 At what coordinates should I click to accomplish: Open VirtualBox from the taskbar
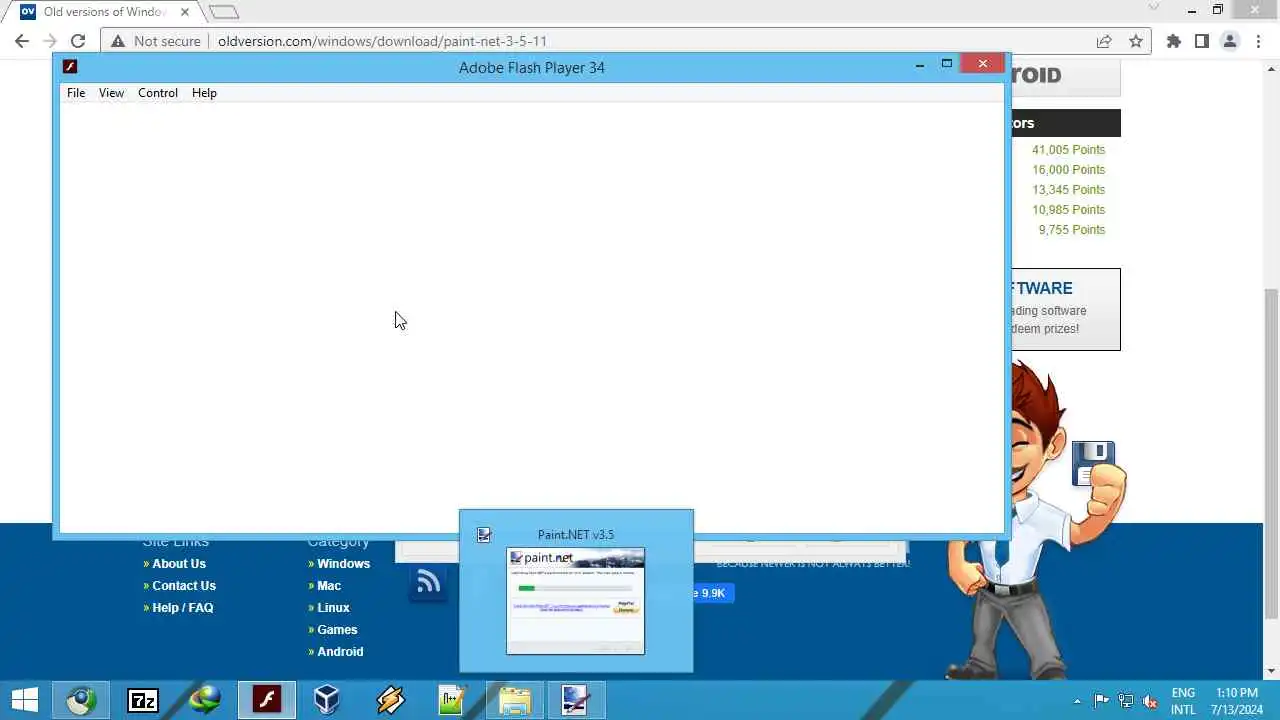point(327,700)
